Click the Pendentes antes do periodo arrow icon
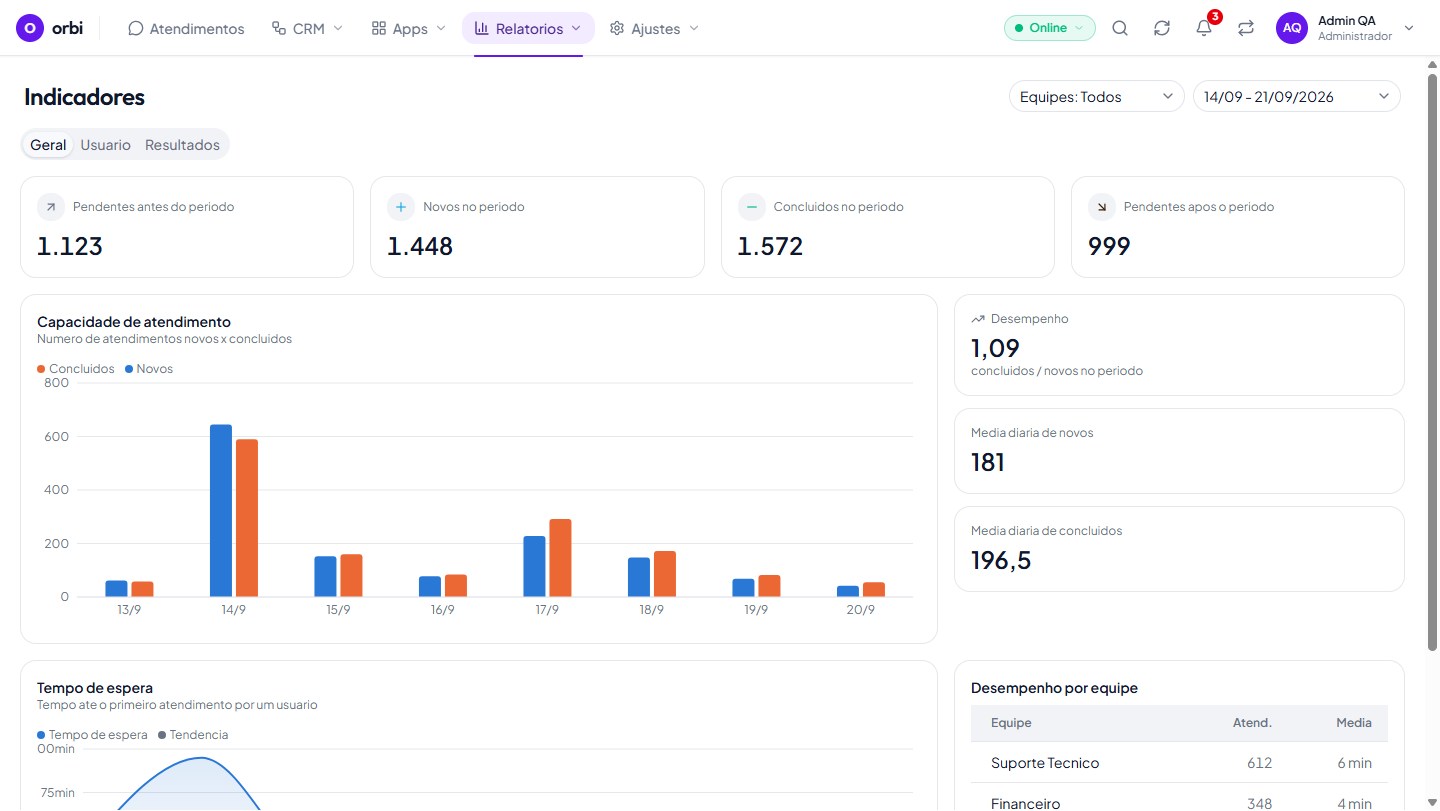The height and width of the screenshot is (811, 1440). click(x=51, y=207)
